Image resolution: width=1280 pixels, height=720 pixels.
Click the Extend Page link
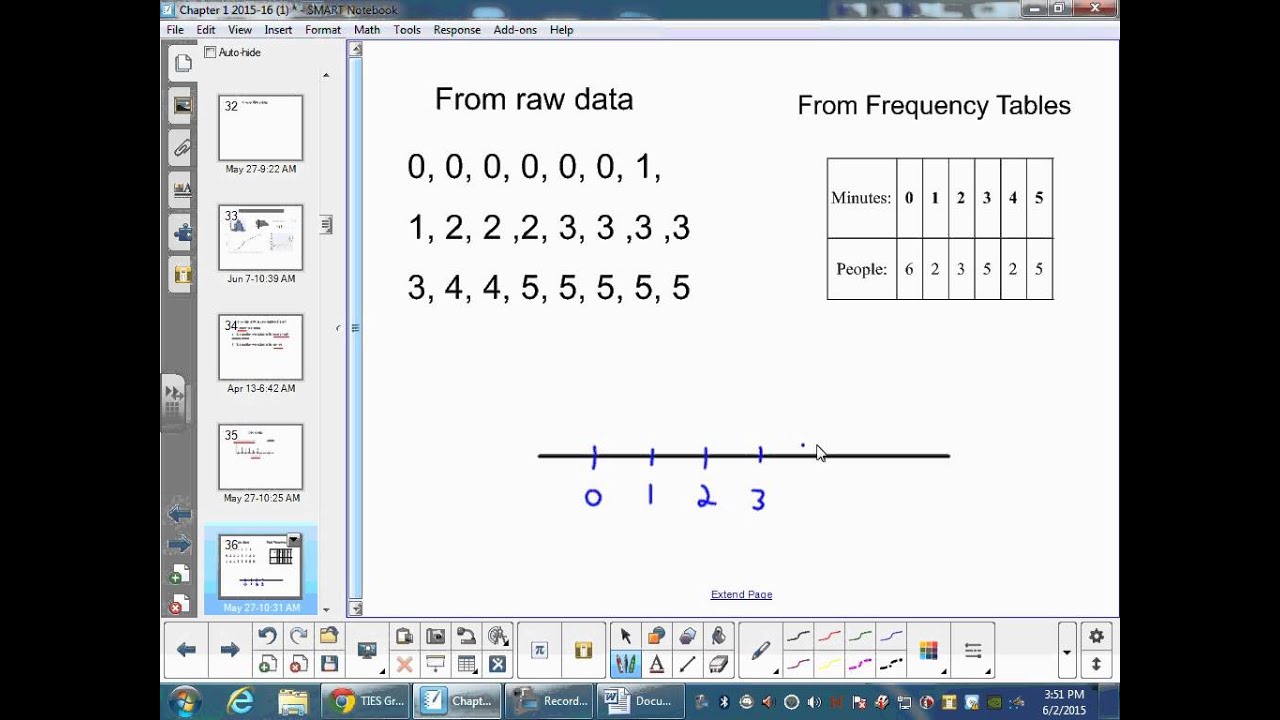(741, 594)
